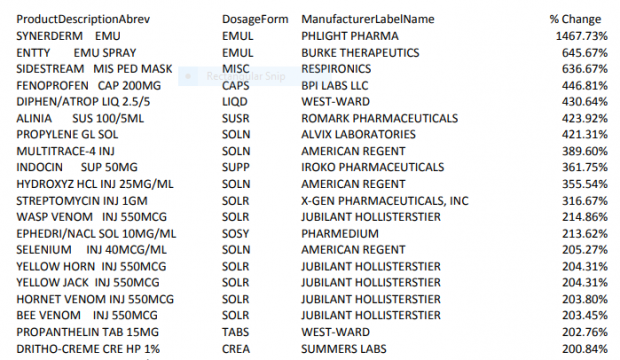Image resolution: width=620 pixels, height=360 pixels.
Task: Click the BPI LABS LLC cell
Action: (x=335, y=85)
